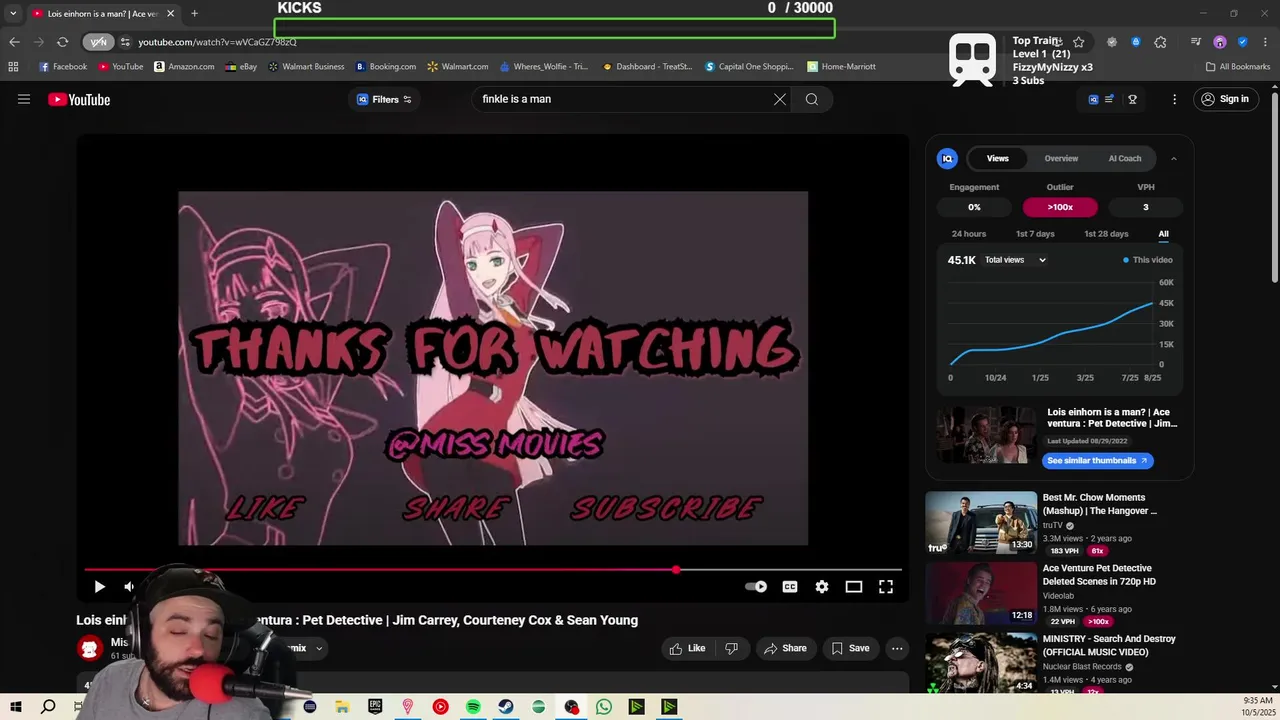The image size is (1280, 720).
Task: Open a new browser tab with plus
Action: click(x=194, y=13)
